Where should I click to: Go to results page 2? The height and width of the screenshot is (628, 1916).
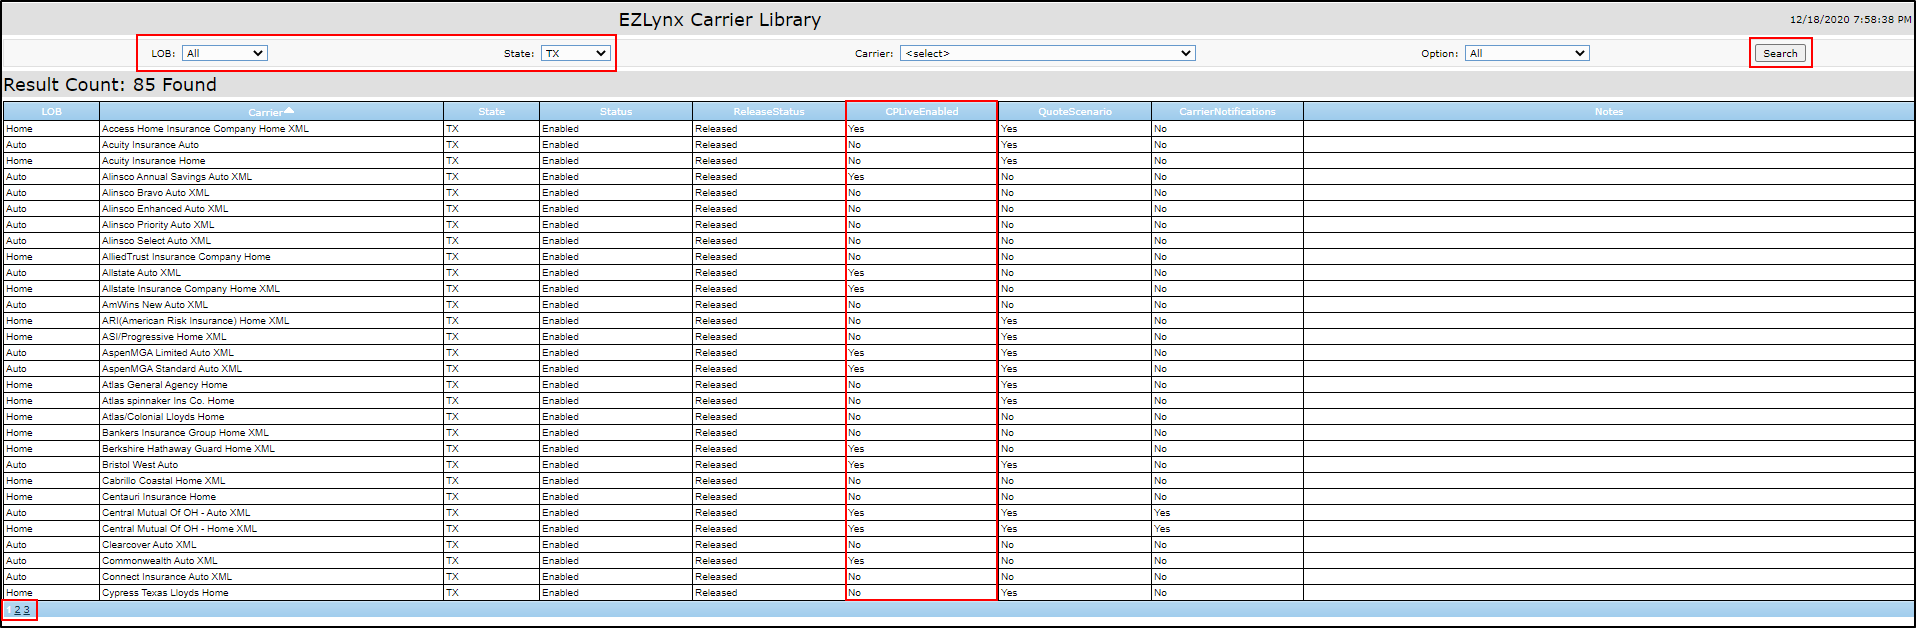(17, 609)
